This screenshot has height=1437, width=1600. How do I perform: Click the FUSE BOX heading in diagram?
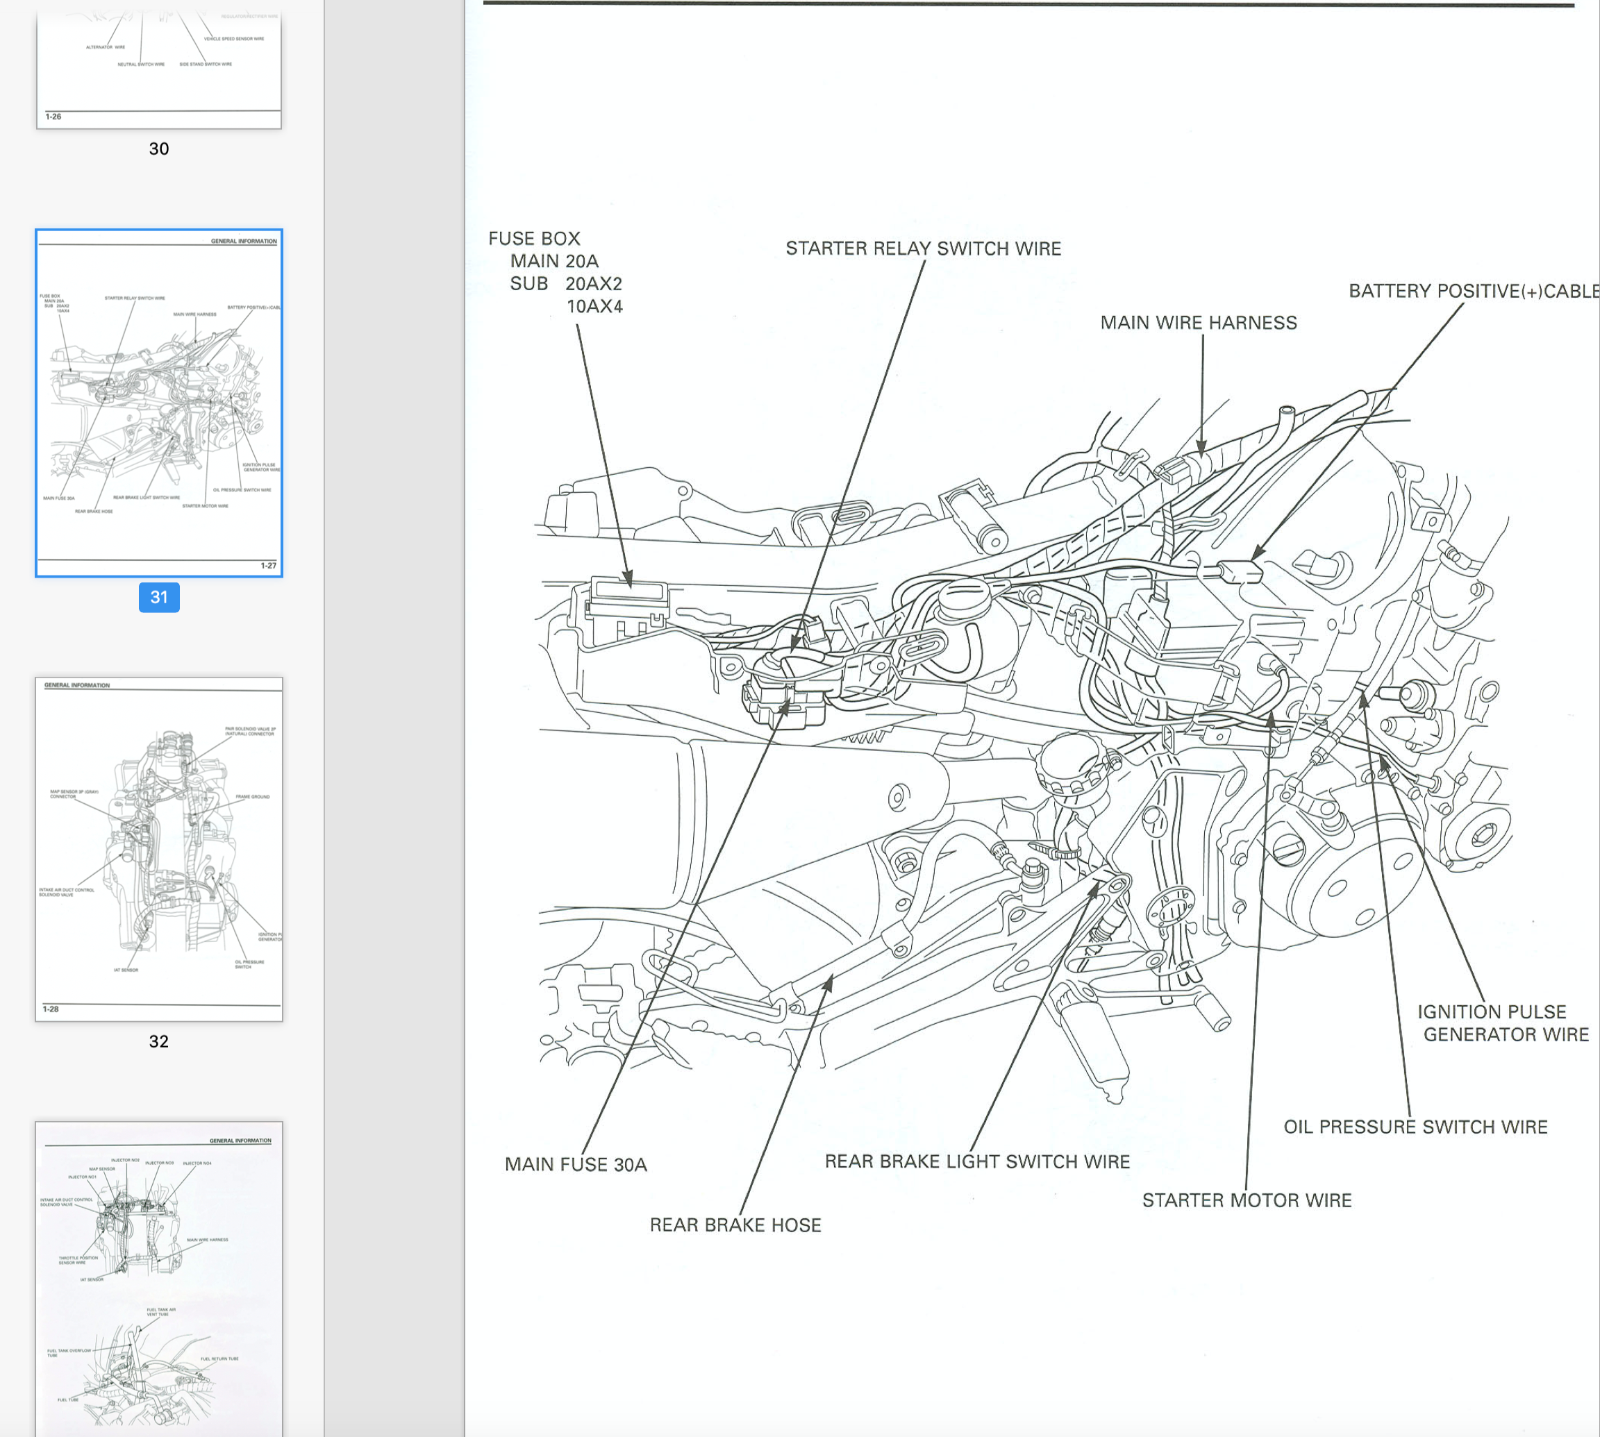tap(534, 238)
